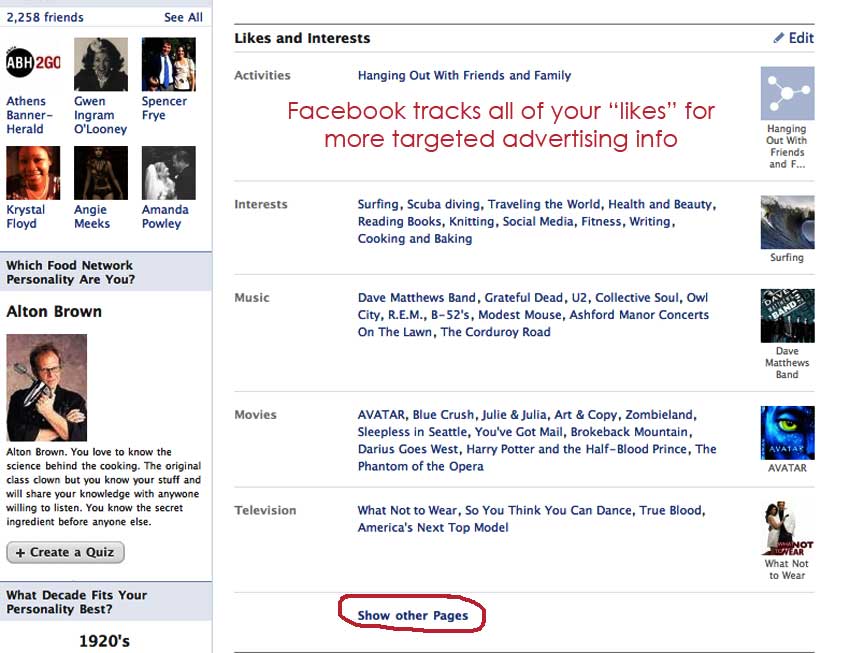The width and height of the screenshot is (864, 653).
Task: Click the Fitness interest link
Action: 601,221
